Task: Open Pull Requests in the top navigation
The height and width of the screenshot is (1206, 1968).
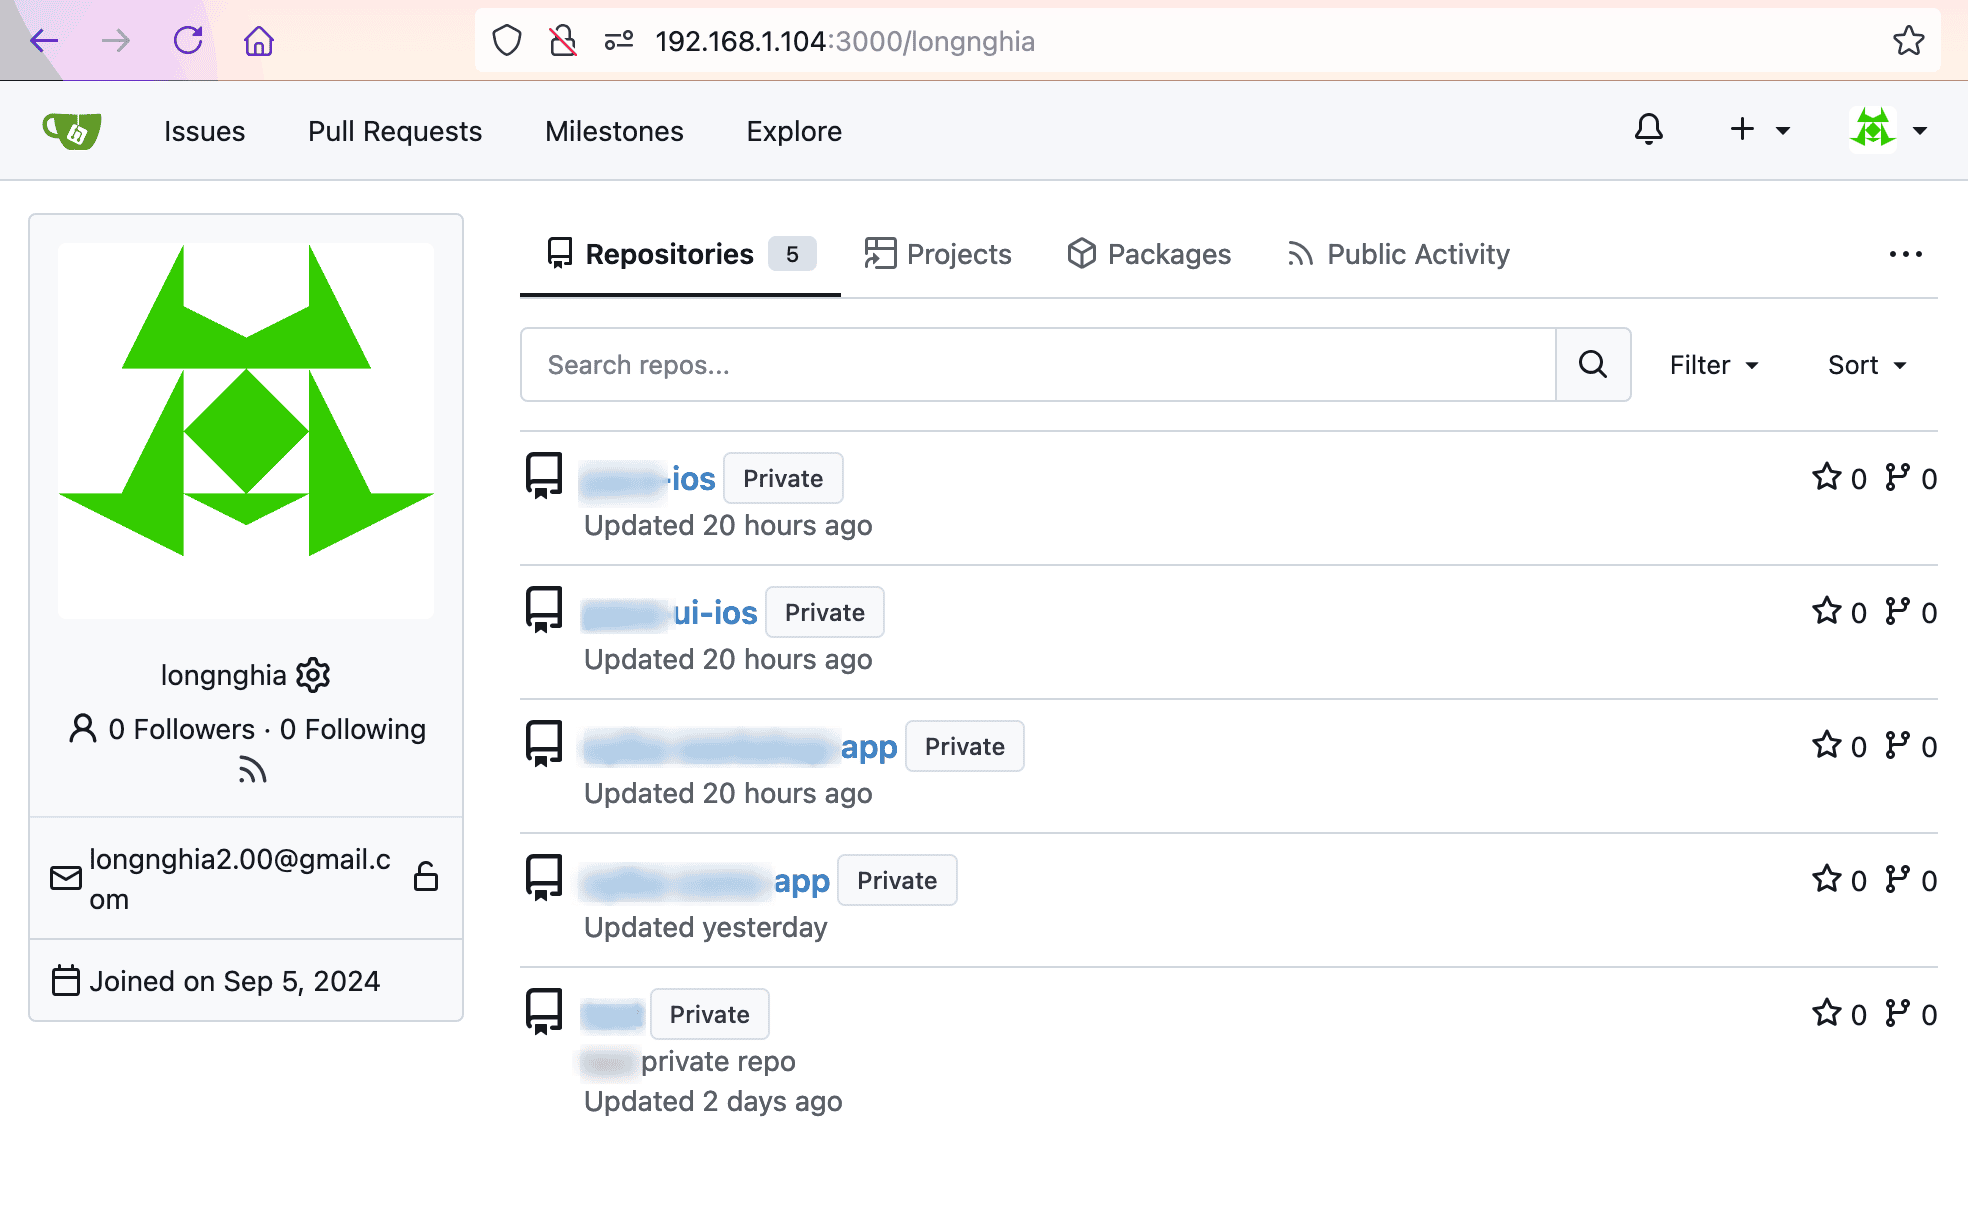Action: (x=395, y=131)
